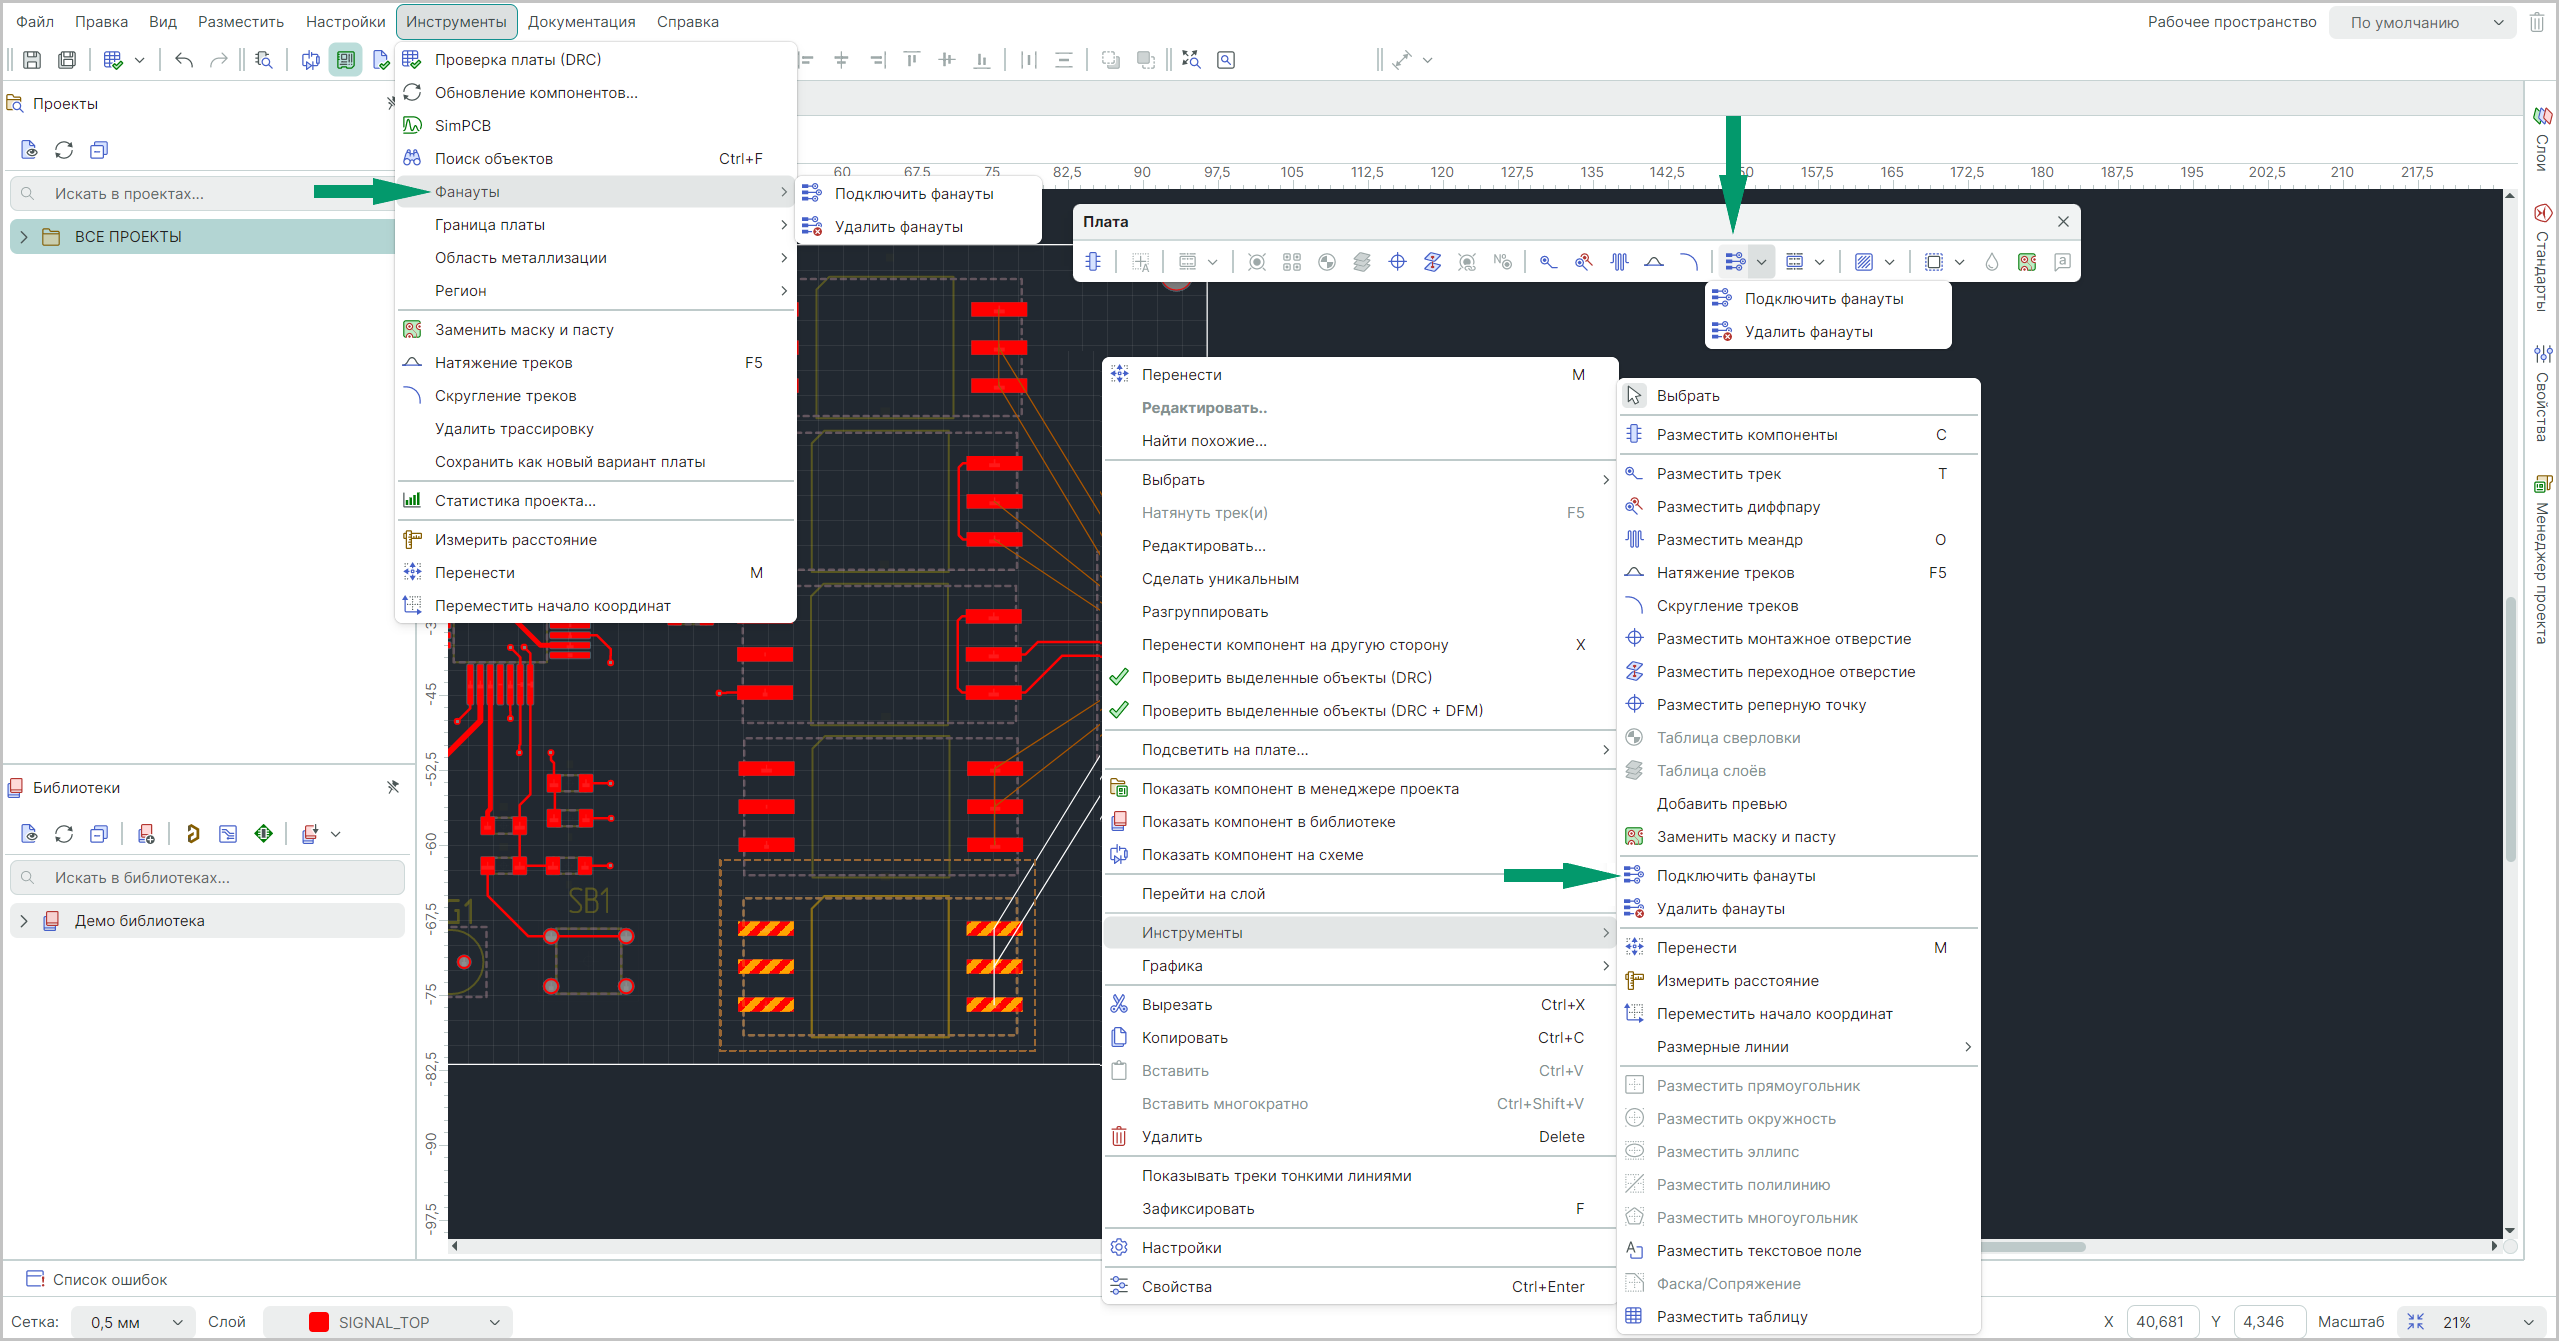This screenshot has width=2559, height=1341.
Task: Toggle the pin on the Библиотеки panel
Action: tap(393, 787)
